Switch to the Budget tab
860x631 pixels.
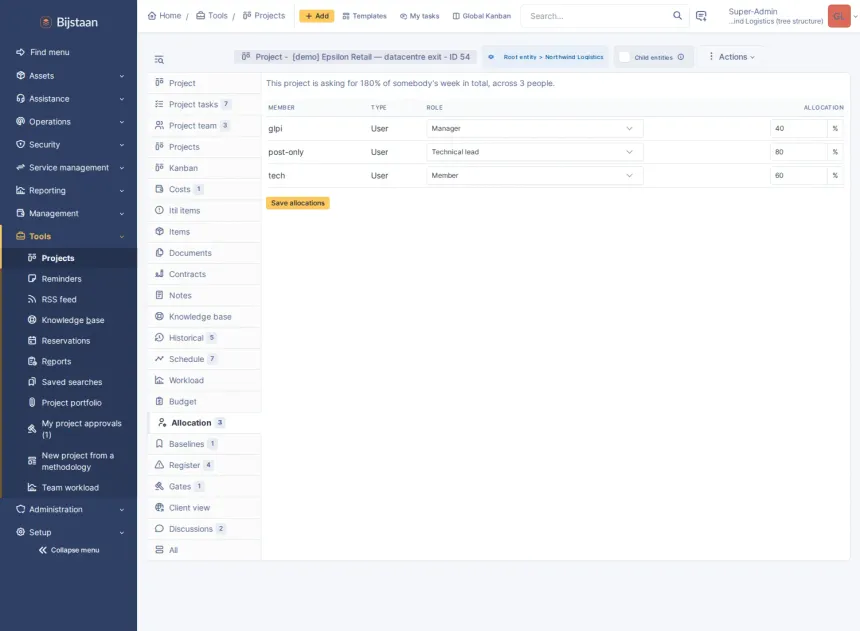pos(204,402)
